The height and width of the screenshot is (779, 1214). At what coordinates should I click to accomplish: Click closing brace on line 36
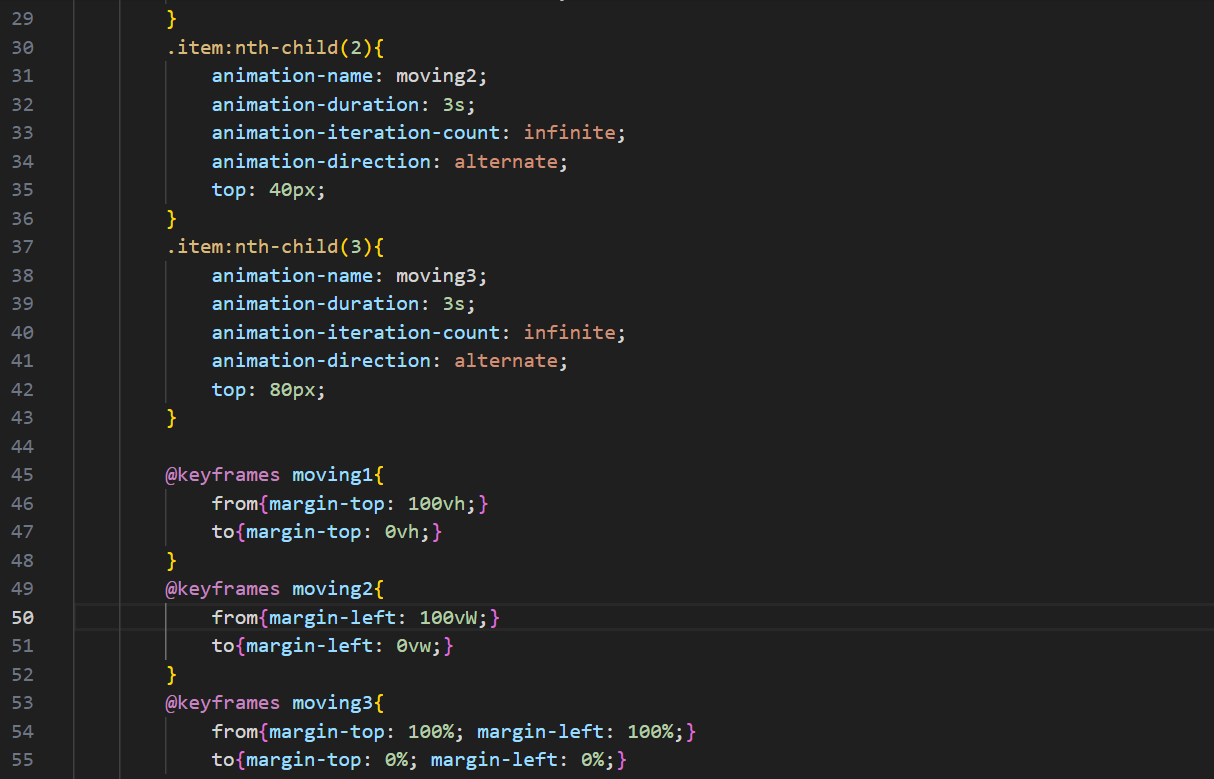(x=171, y=218)
